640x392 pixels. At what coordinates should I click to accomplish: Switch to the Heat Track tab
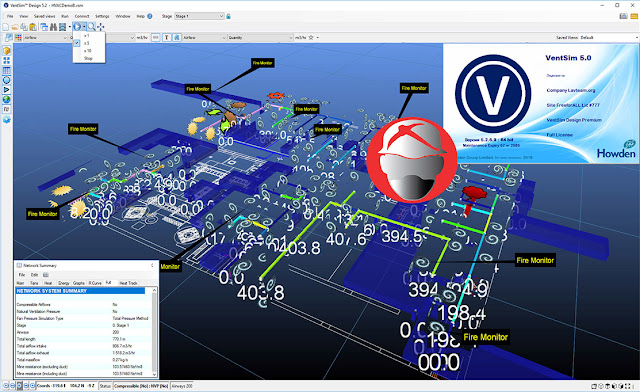(x=129, y=283)
